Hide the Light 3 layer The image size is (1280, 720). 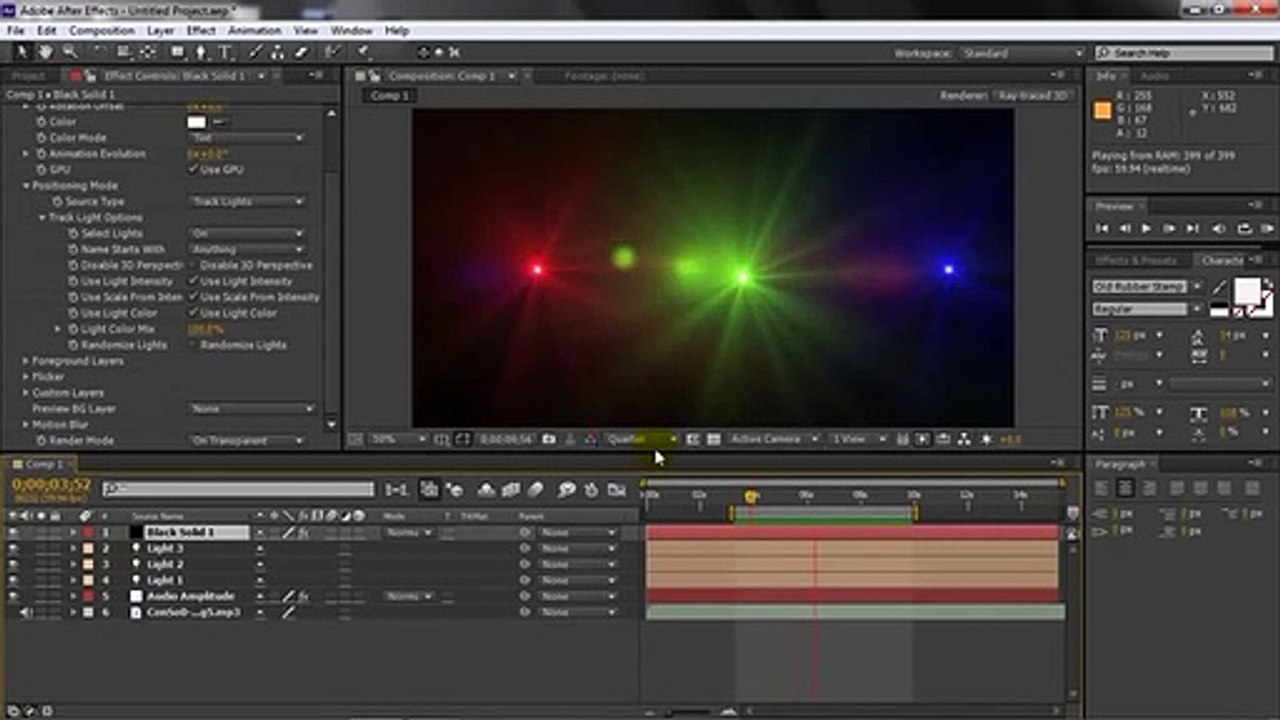13,548
